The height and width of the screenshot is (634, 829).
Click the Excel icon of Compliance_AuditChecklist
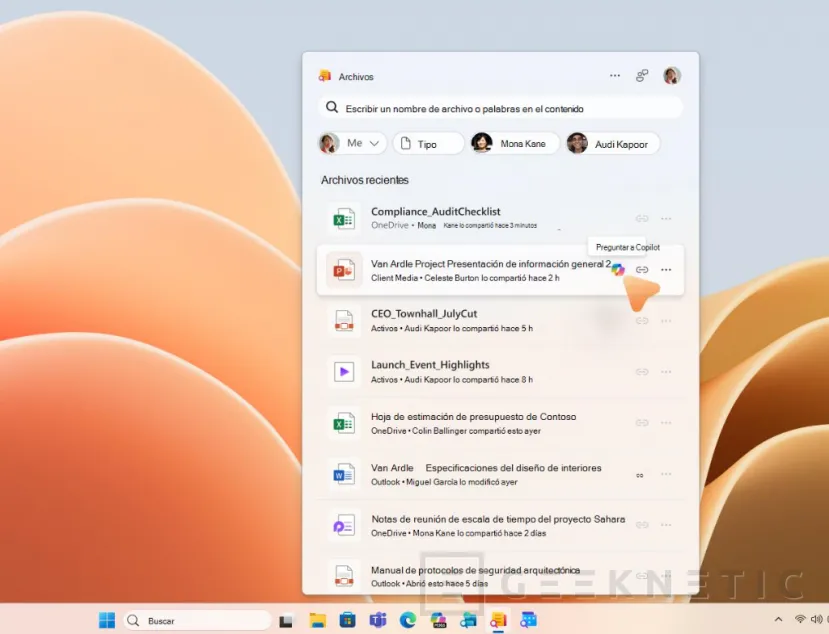pos(345,218)
